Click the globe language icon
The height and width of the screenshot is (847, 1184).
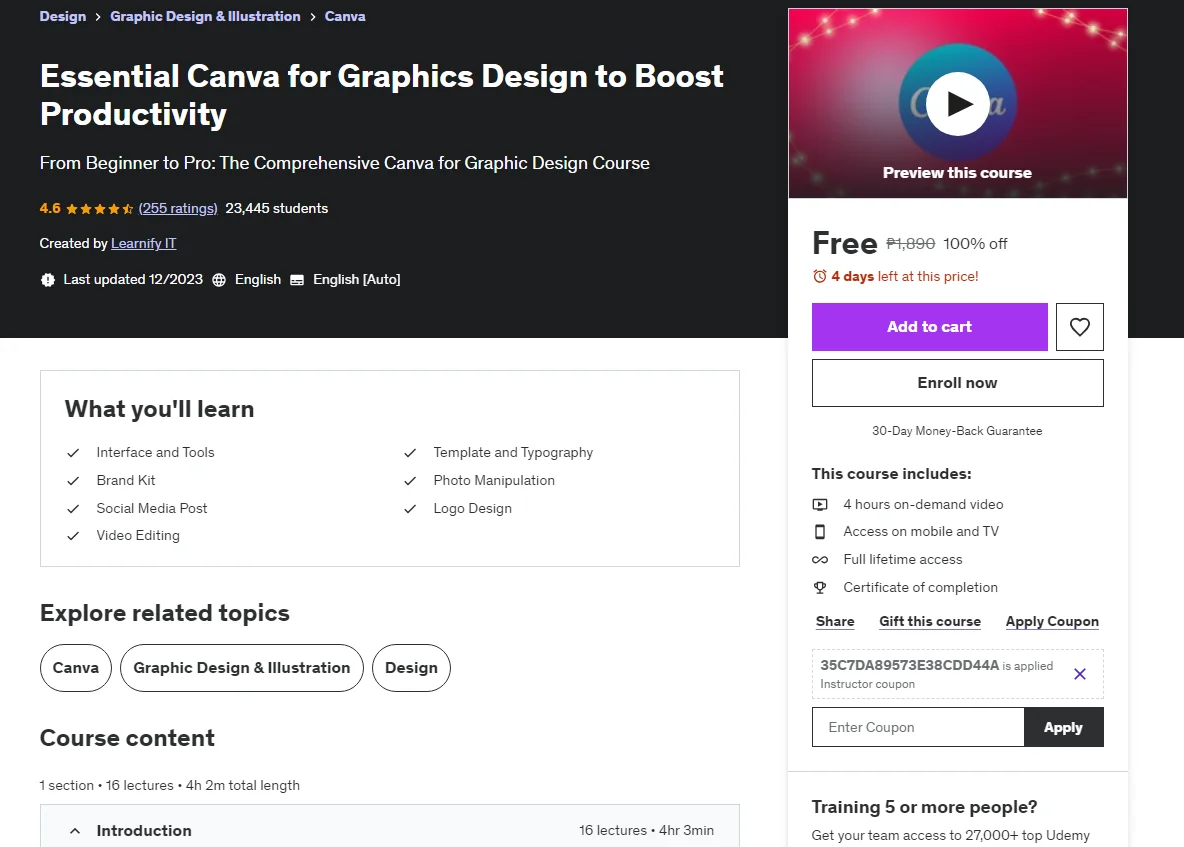(x=219, y=280)
